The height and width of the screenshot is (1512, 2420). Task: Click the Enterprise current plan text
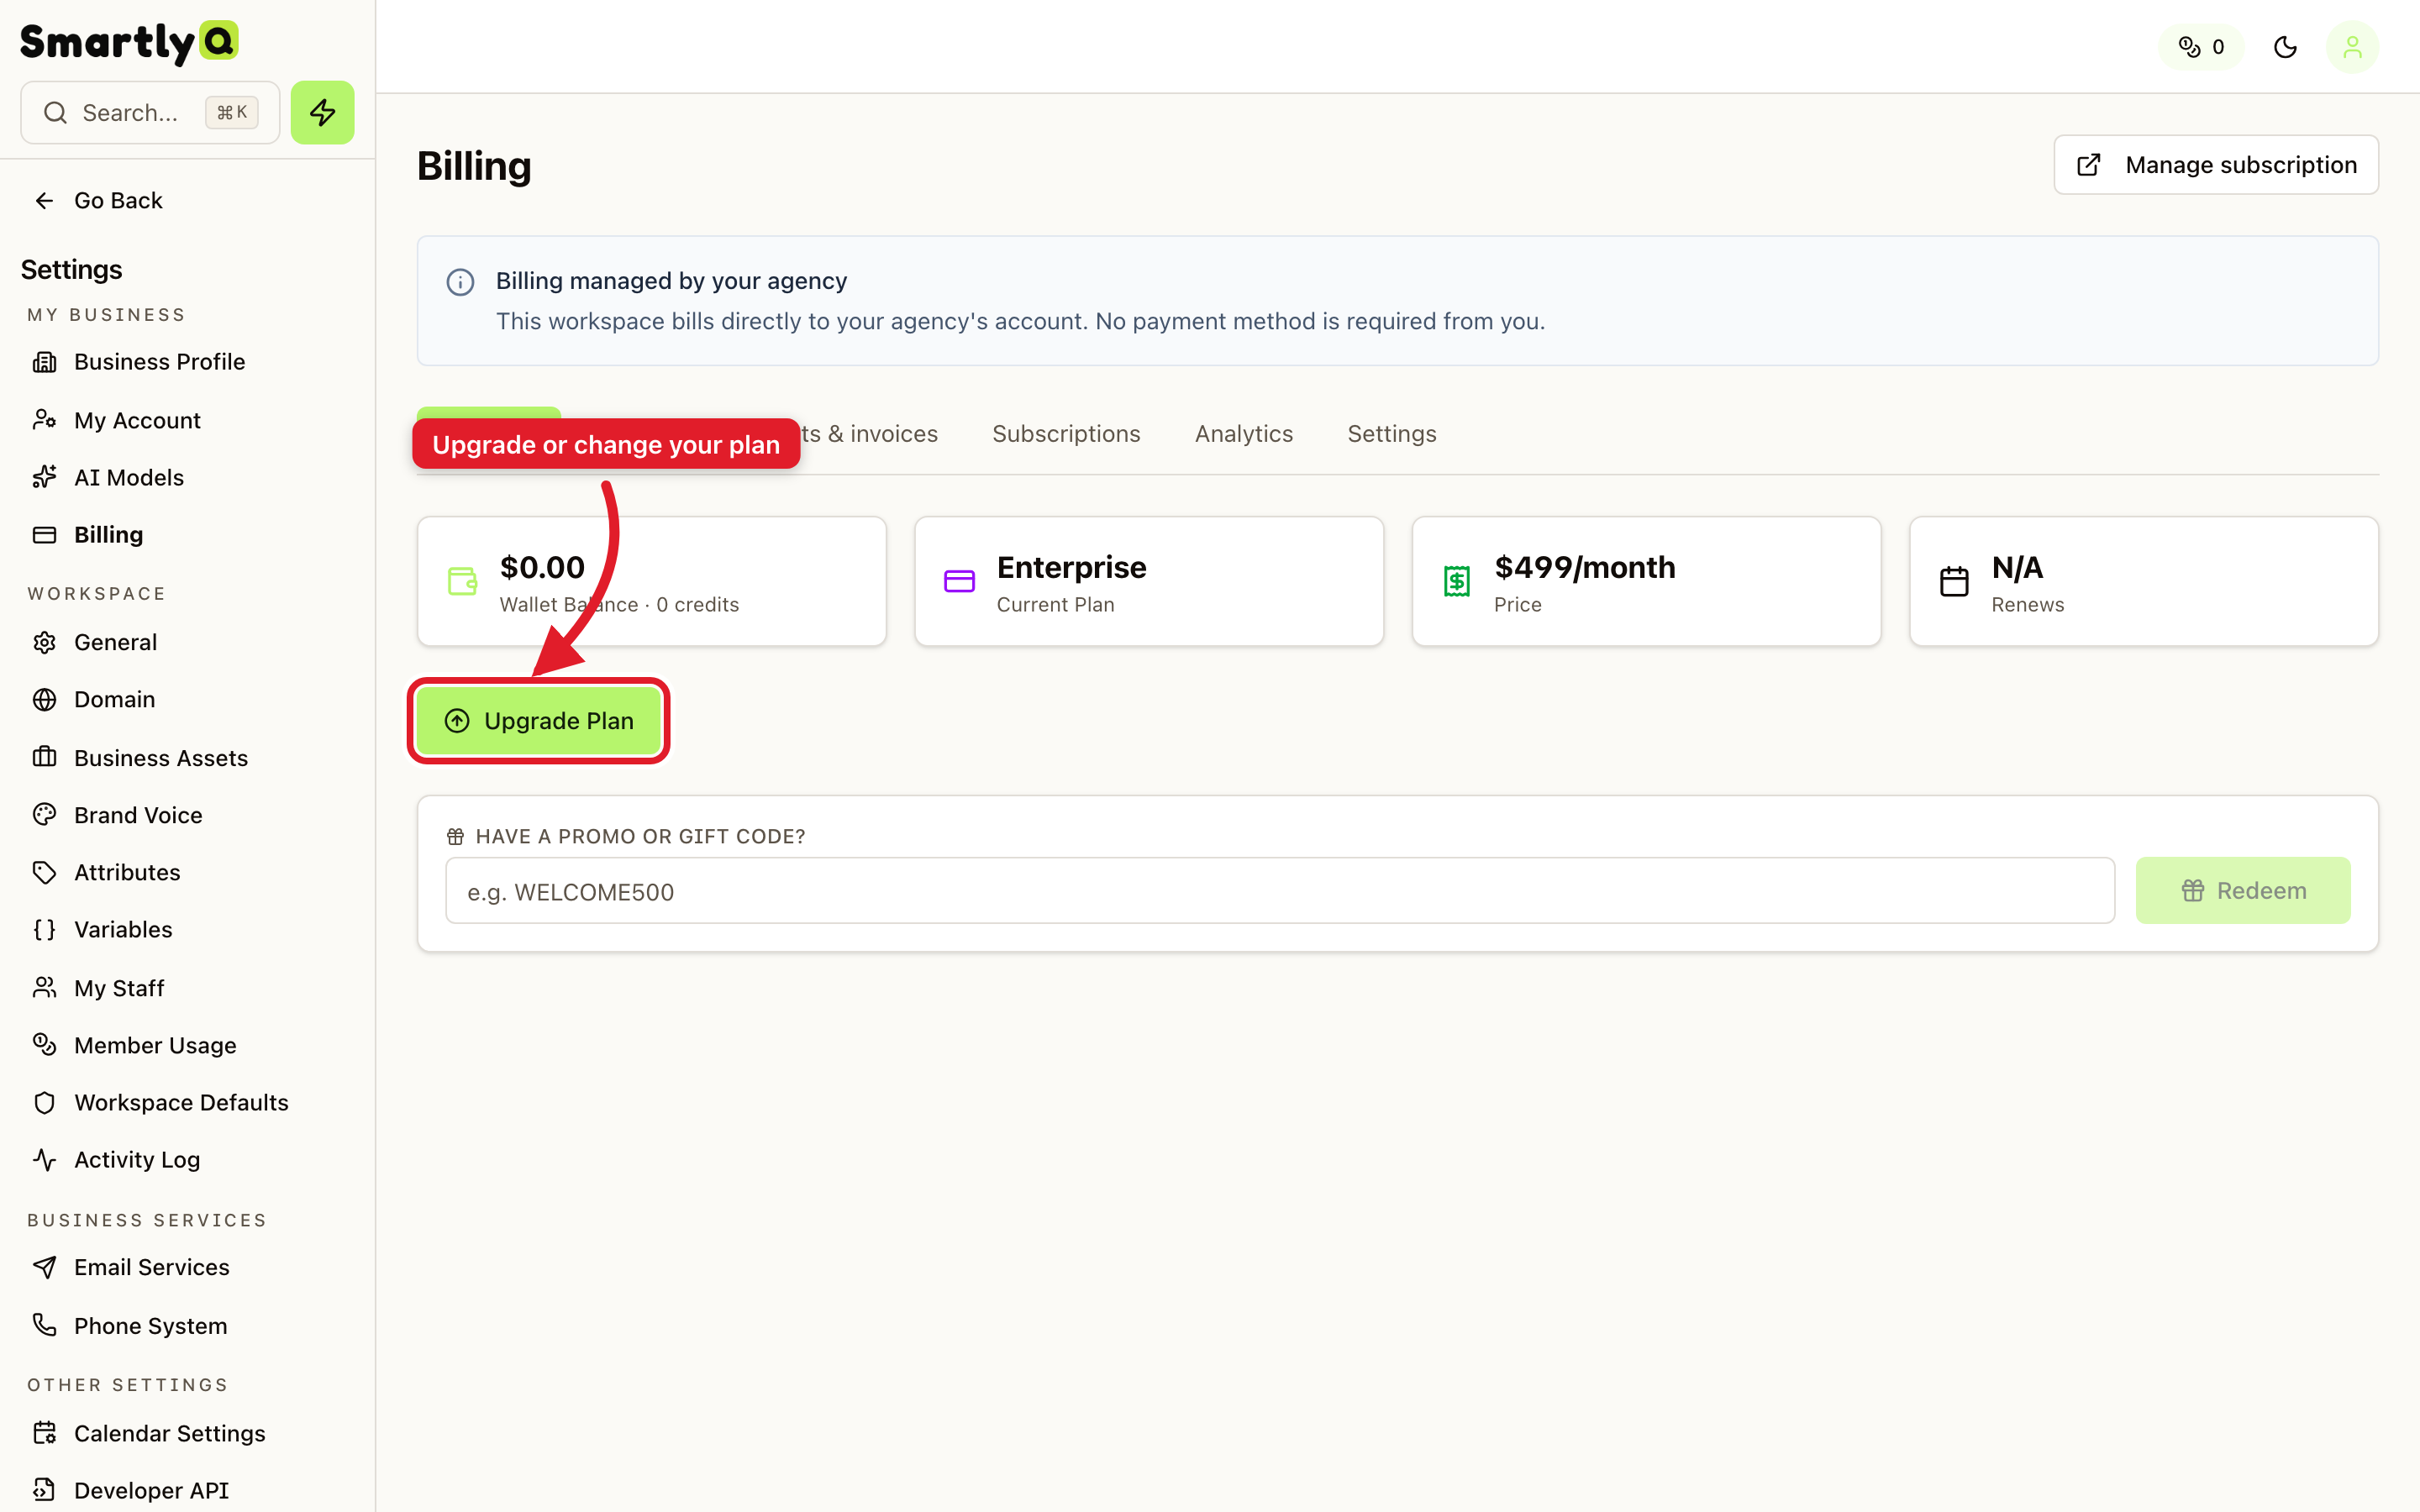coord(1071,567)
